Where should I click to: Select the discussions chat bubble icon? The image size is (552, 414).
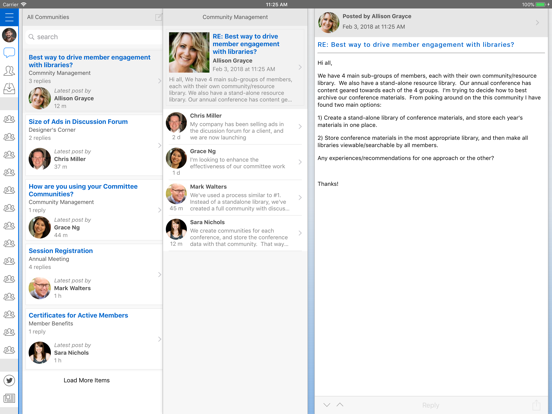point(9,53)
